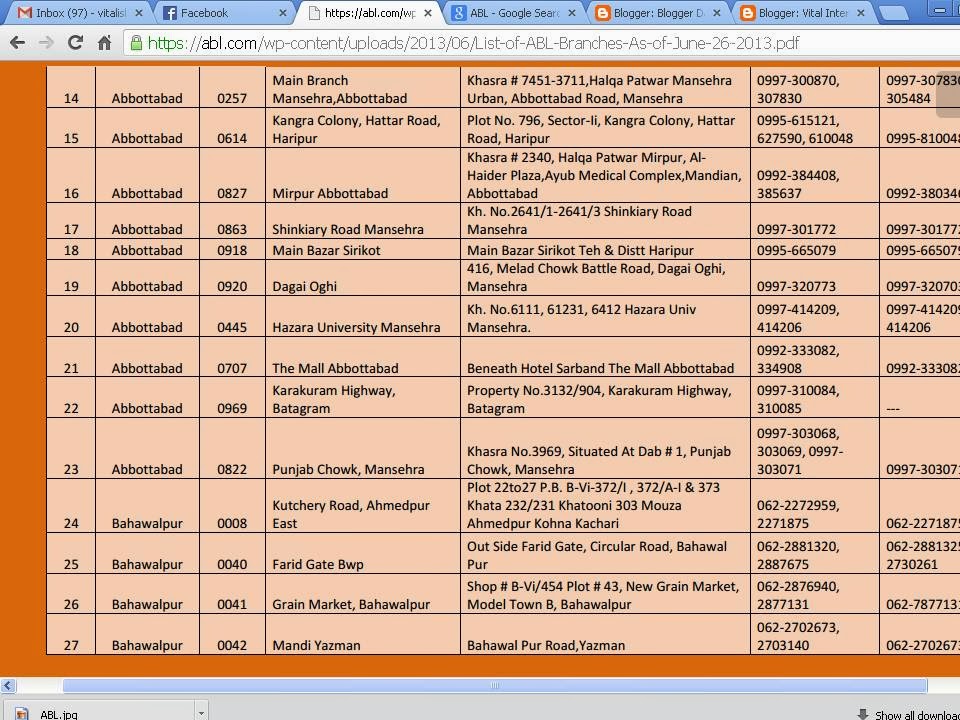The height and width of the screenshot is (720, 960).
Task: Click 'Bahawalpur' region in row 25
Action: click(147, 564)
